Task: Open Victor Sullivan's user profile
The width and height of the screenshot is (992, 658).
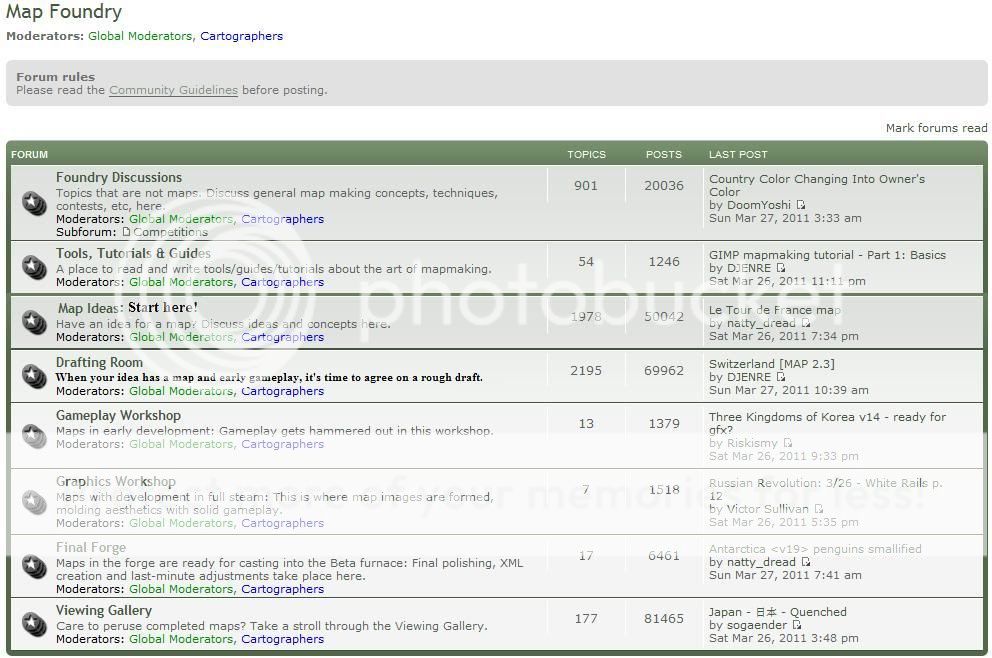Action: [x=767, y=509]
